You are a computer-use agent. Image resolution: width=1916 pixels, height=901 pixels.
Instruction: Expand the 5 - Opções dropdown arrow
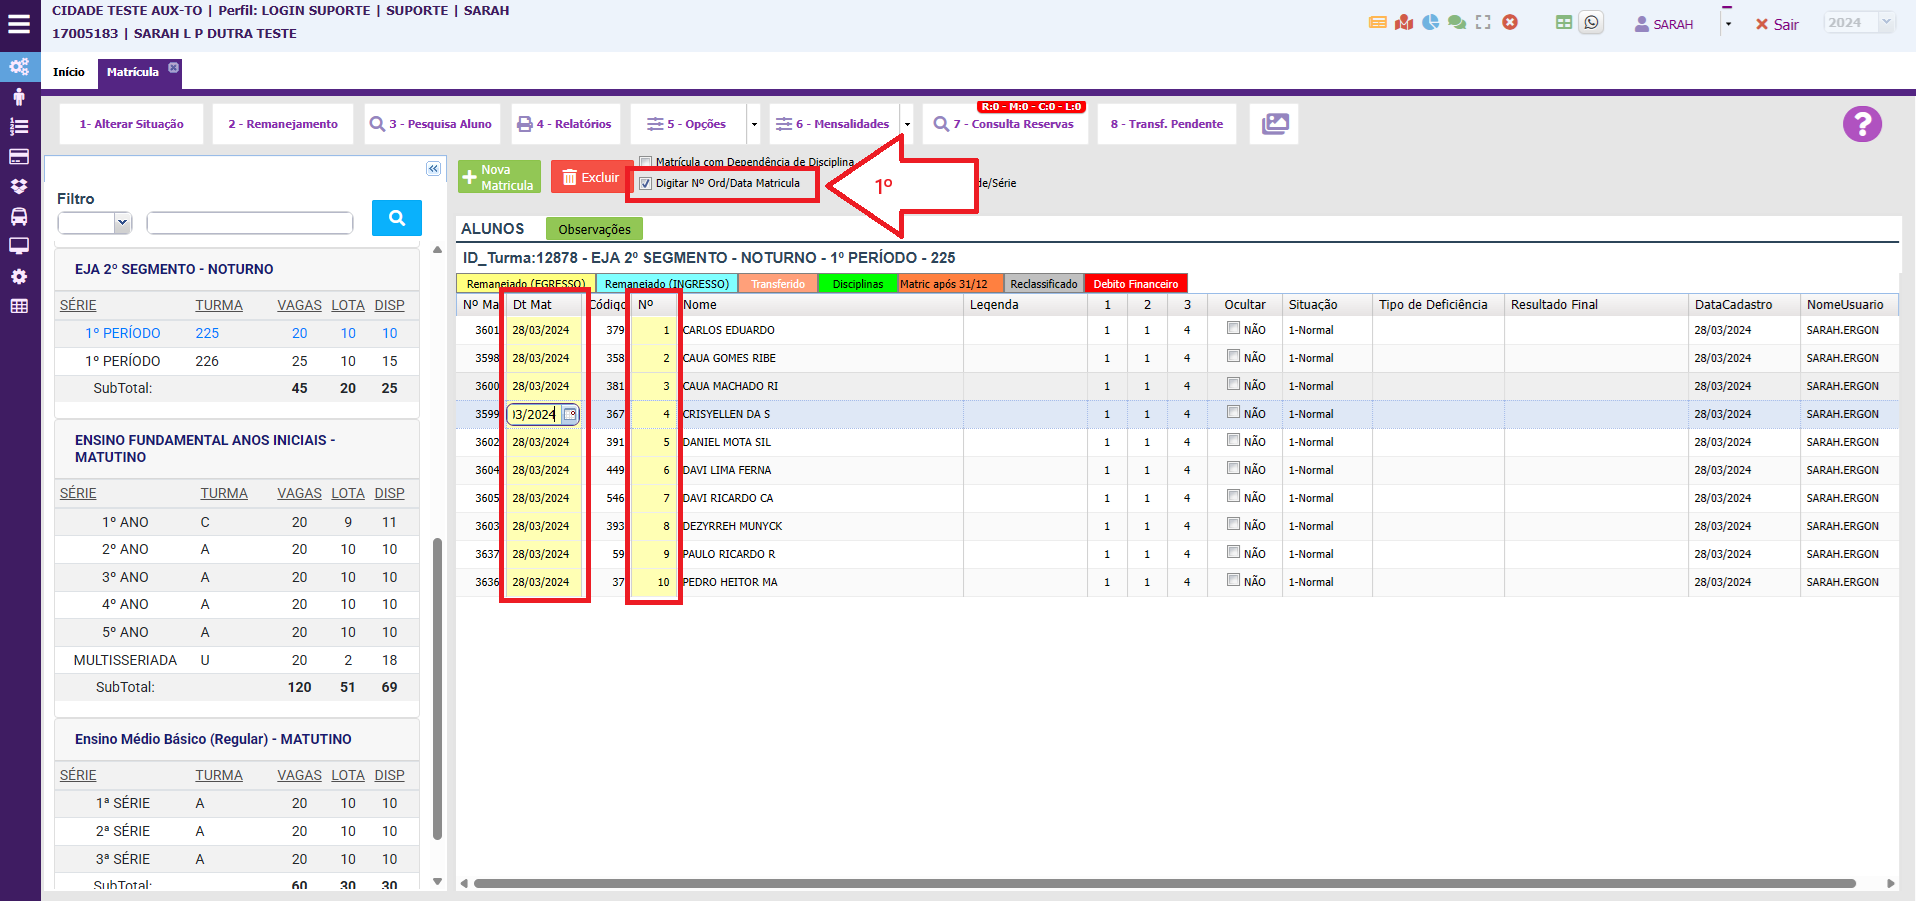click(x=754, y=125)
